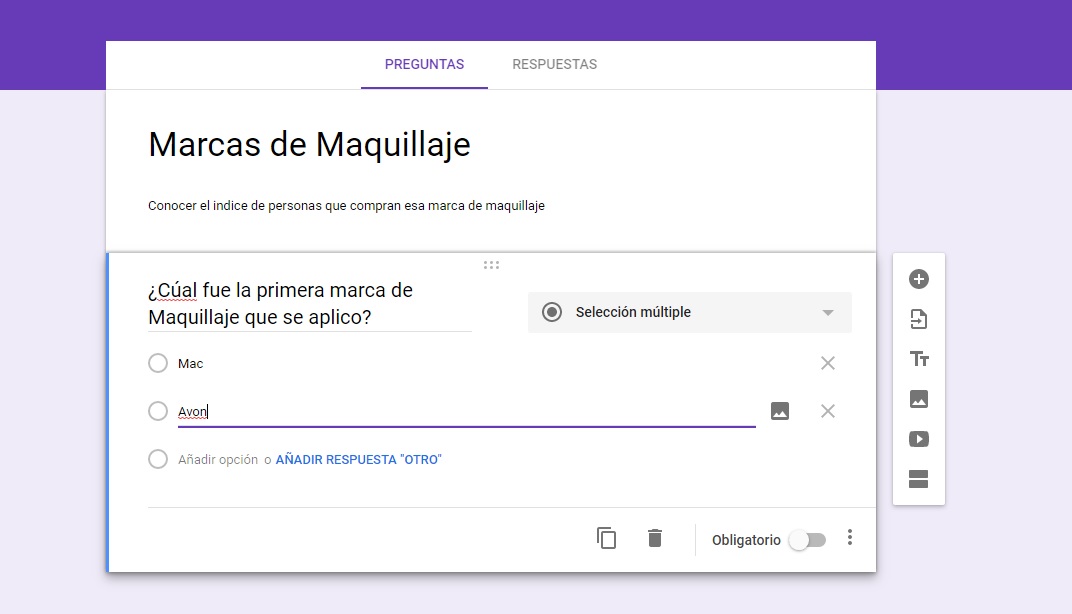1072x614 pixels.
Task: Select the Mac radio button
Action: [x=157, y=363]
